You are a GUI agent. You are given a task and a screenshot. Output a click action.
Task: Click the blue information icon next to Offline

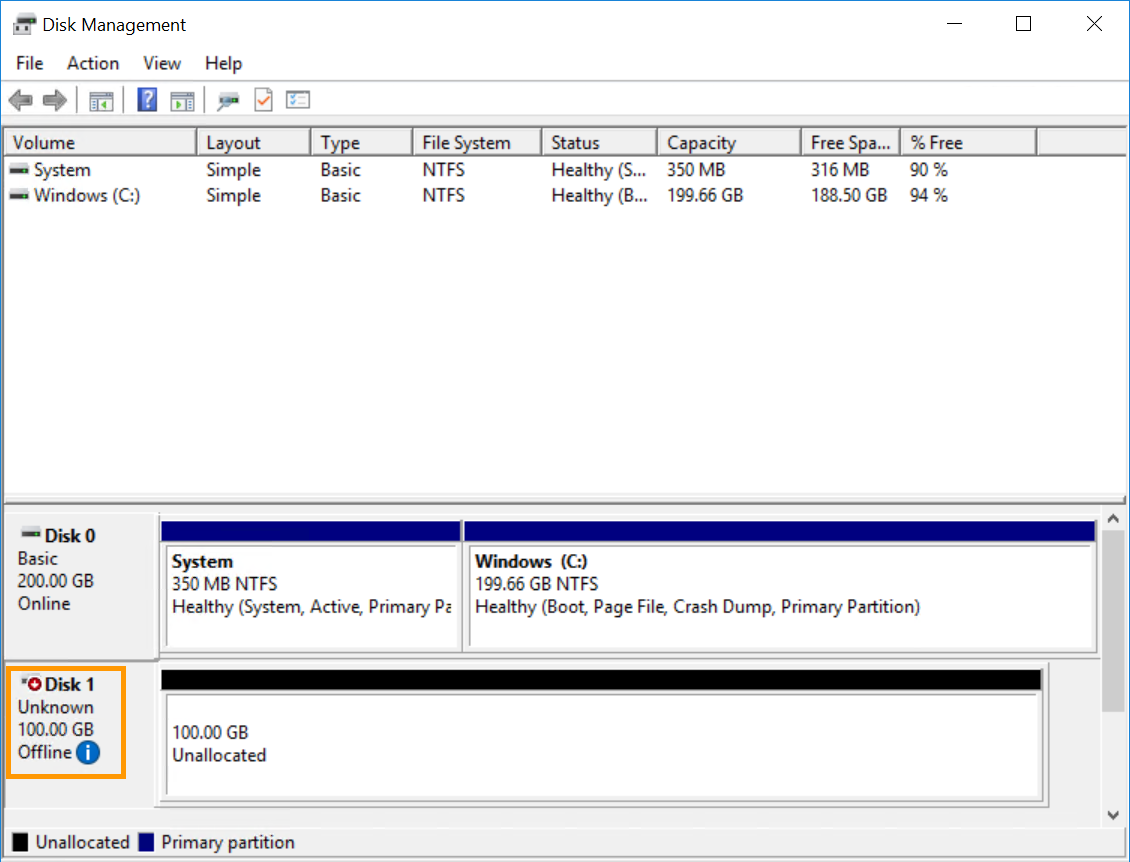point(88,753)
